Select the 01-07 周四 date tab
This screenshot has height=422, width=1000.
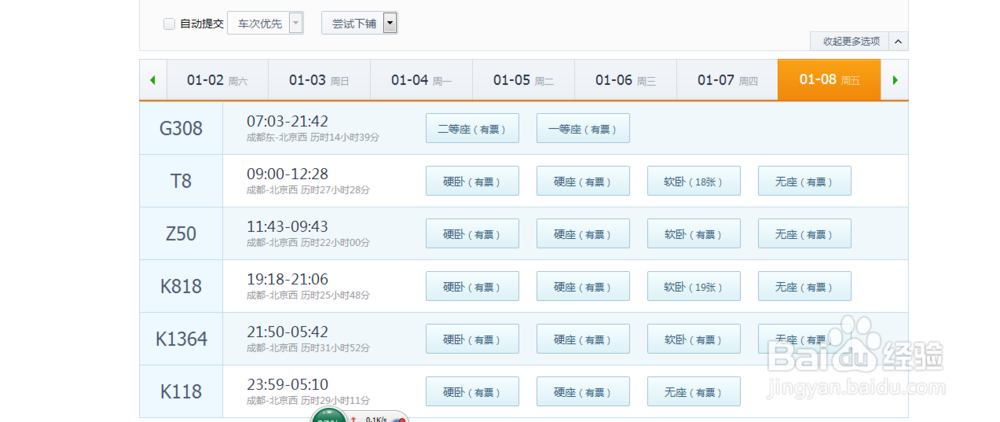728,80
